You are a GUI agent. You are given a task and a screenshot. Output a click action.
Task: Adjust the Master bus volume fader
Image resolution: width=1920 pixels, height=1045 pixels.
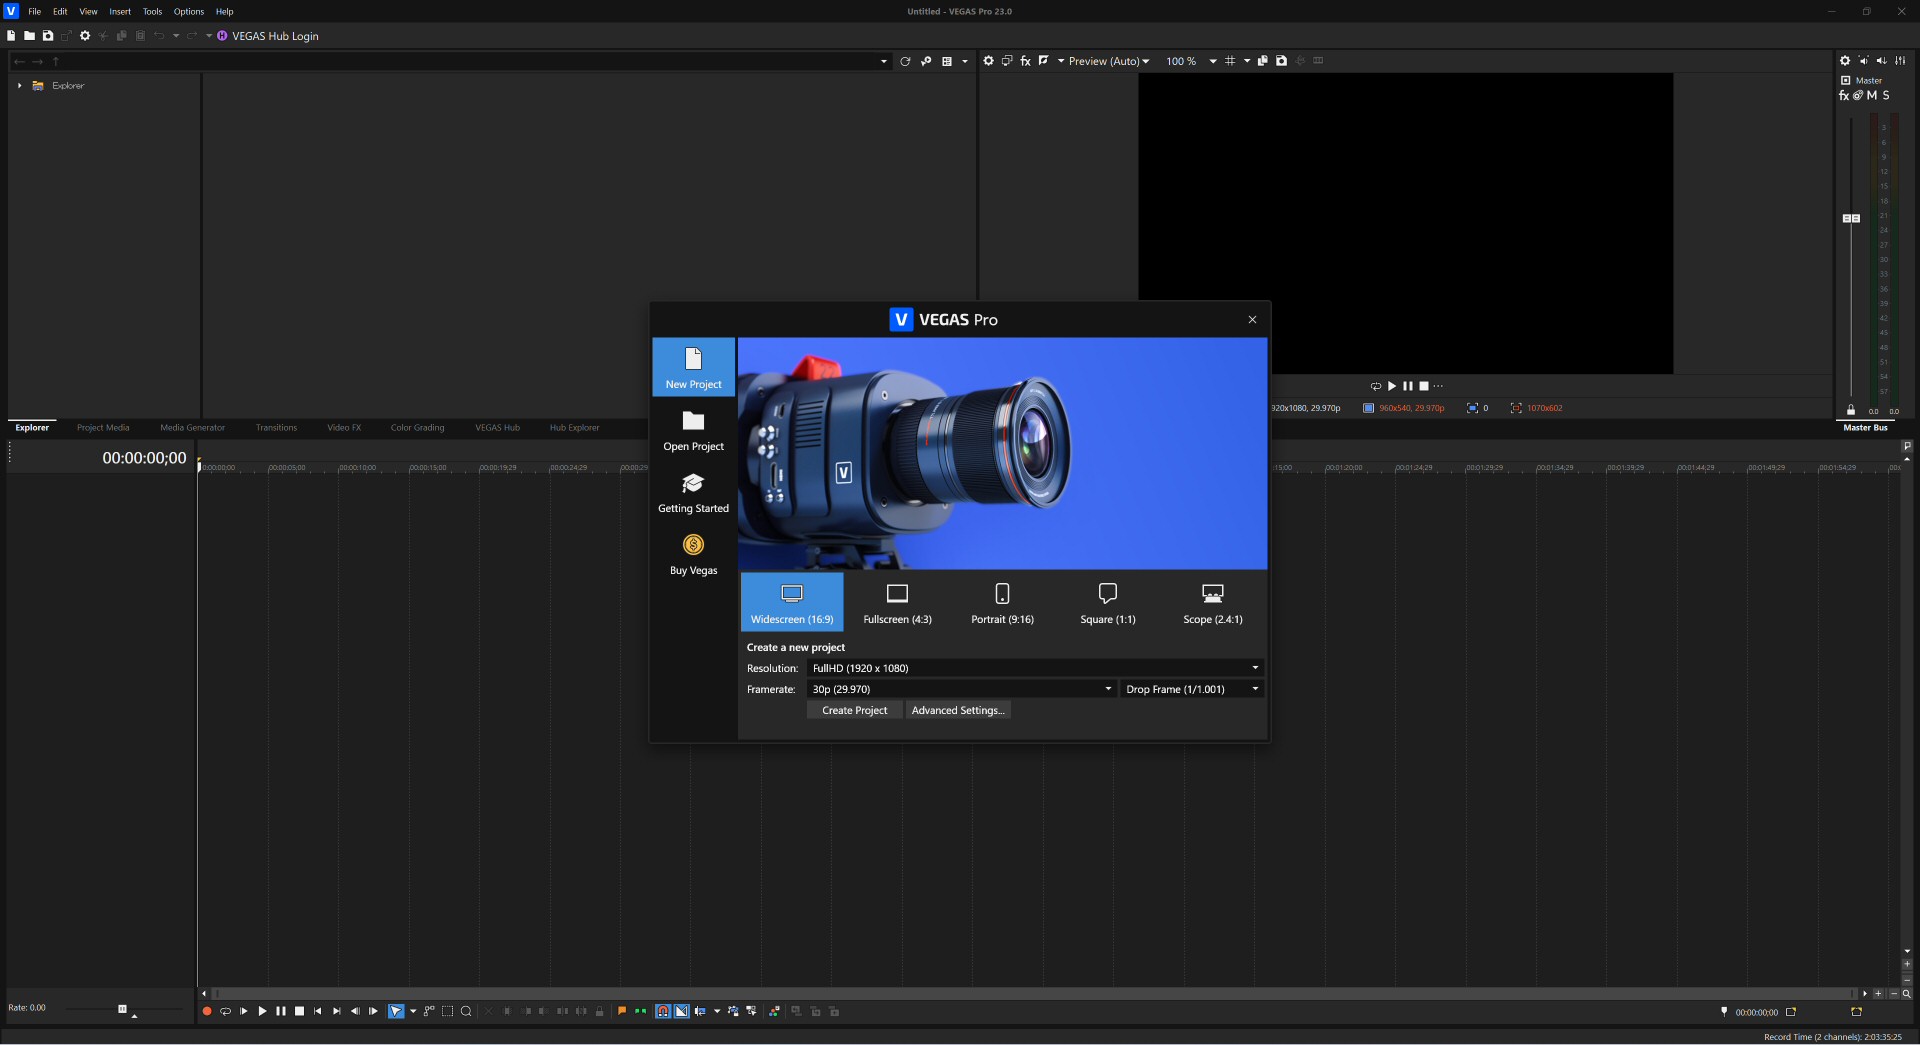(x=1851, y=218)
